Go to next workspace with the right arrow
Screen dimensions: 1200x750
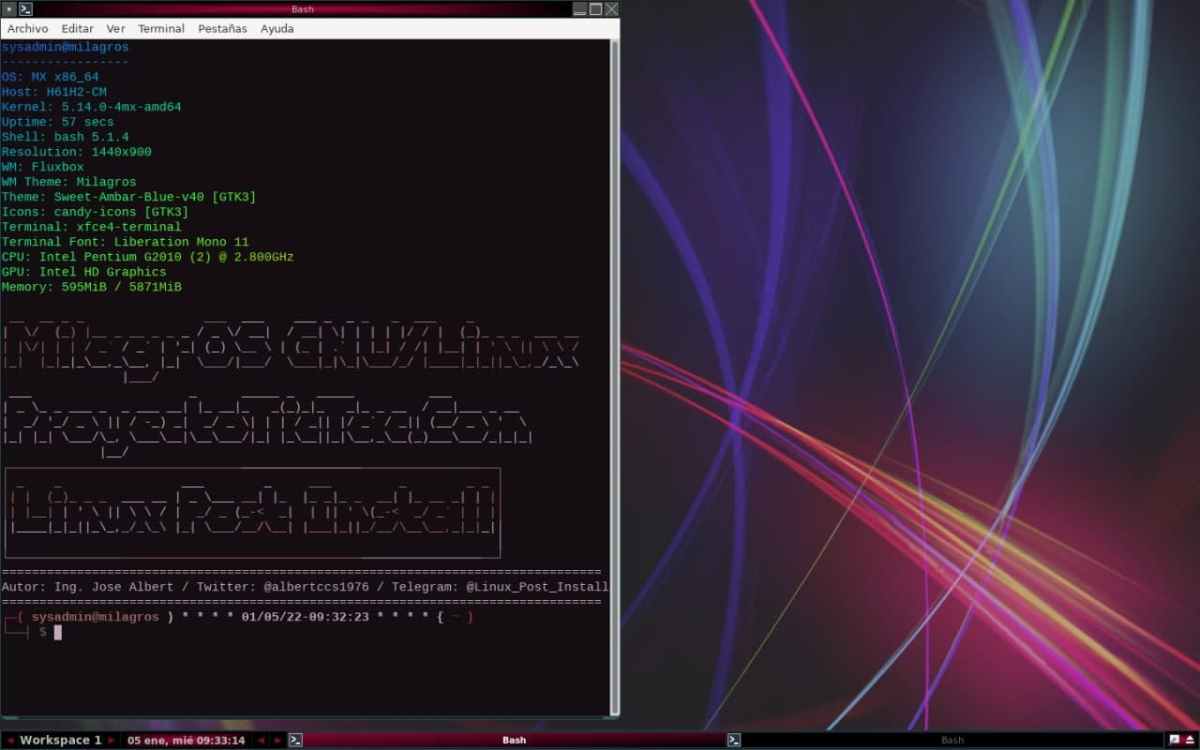point(113,740)
